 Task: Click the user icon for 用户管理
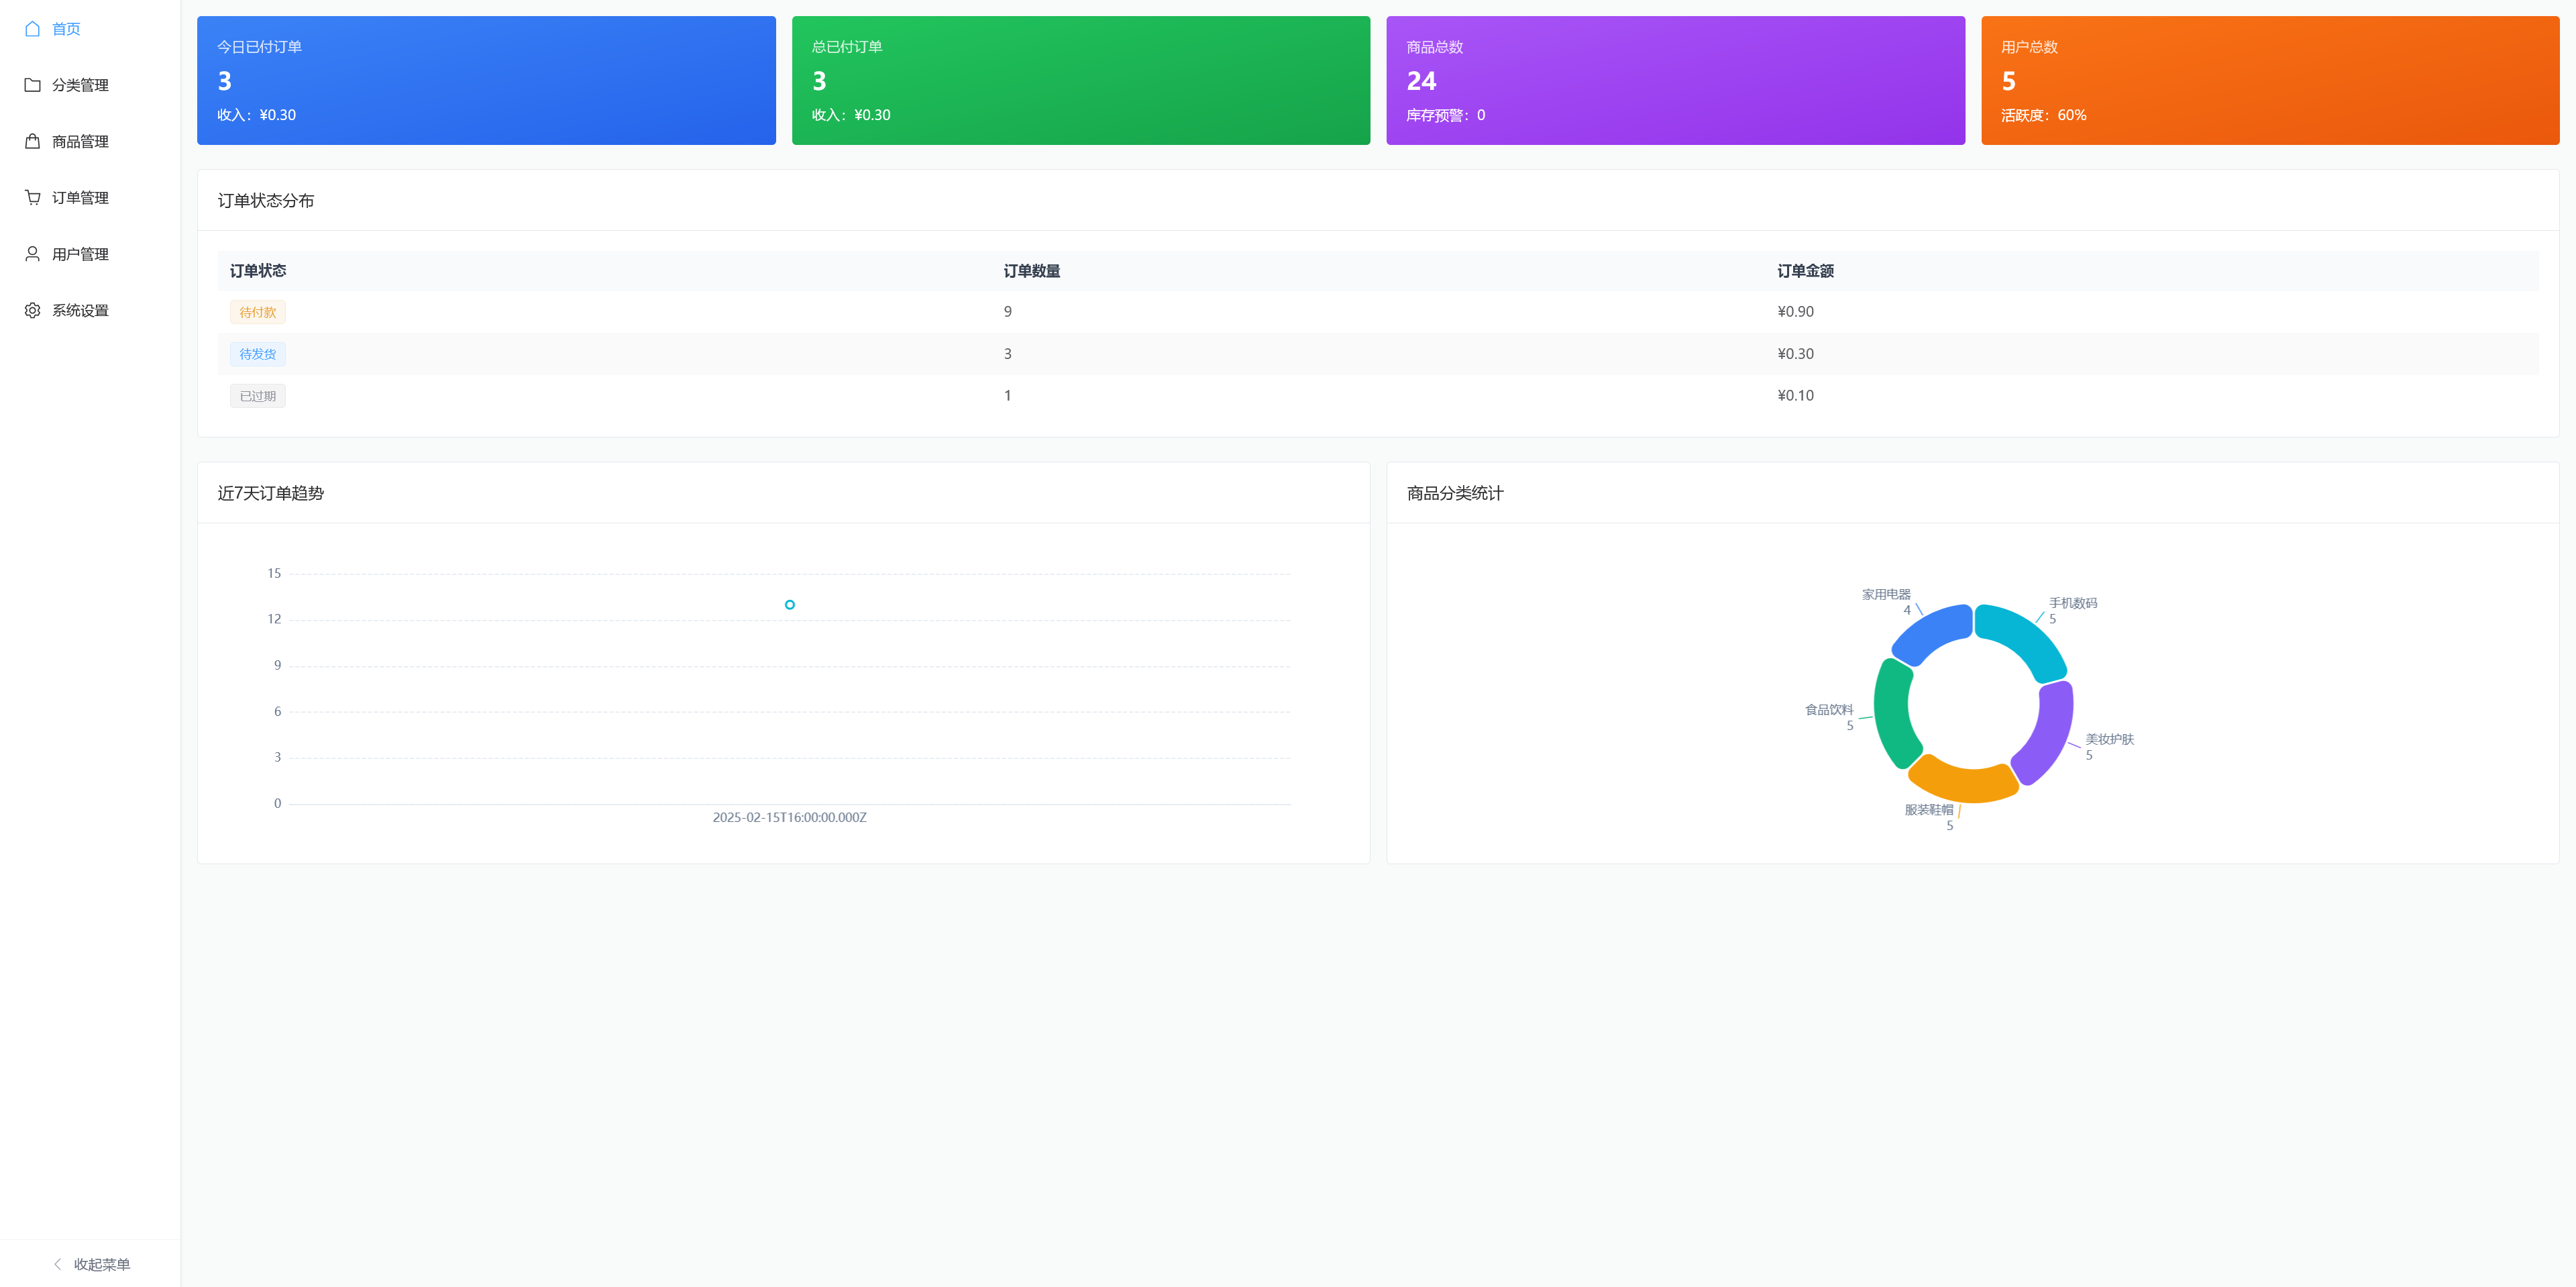click(x=32, y=254)
